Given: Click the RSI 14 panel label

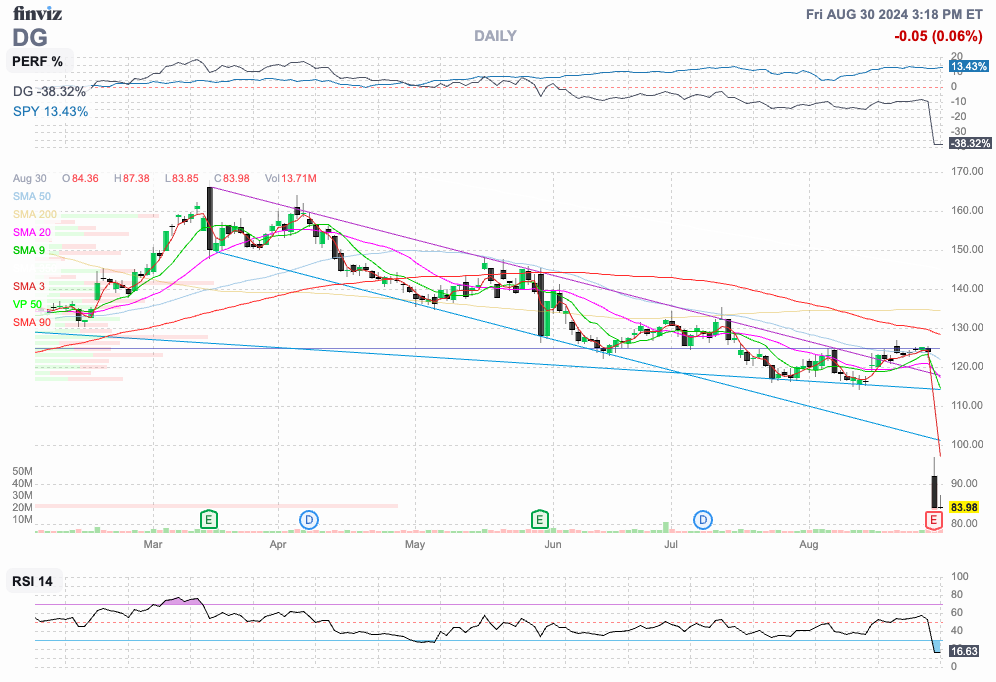Looking at the screenshot, I should 32,581.
